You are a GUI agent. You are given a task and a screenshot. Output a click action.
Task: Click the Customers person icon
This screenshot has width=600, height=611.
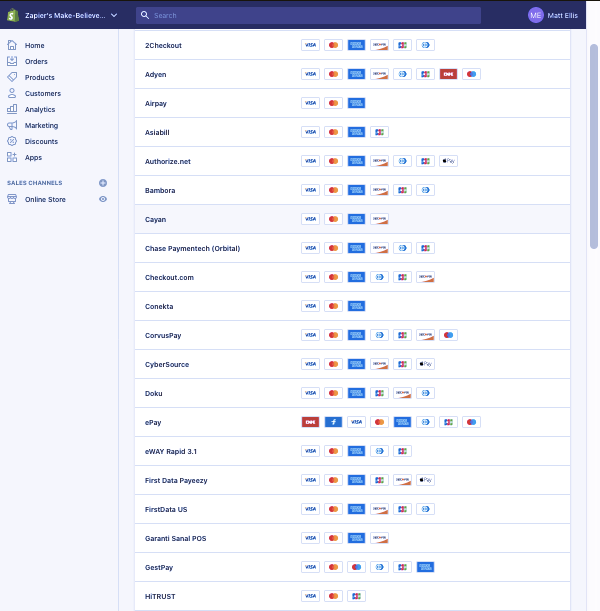click(x=12, y=93)
